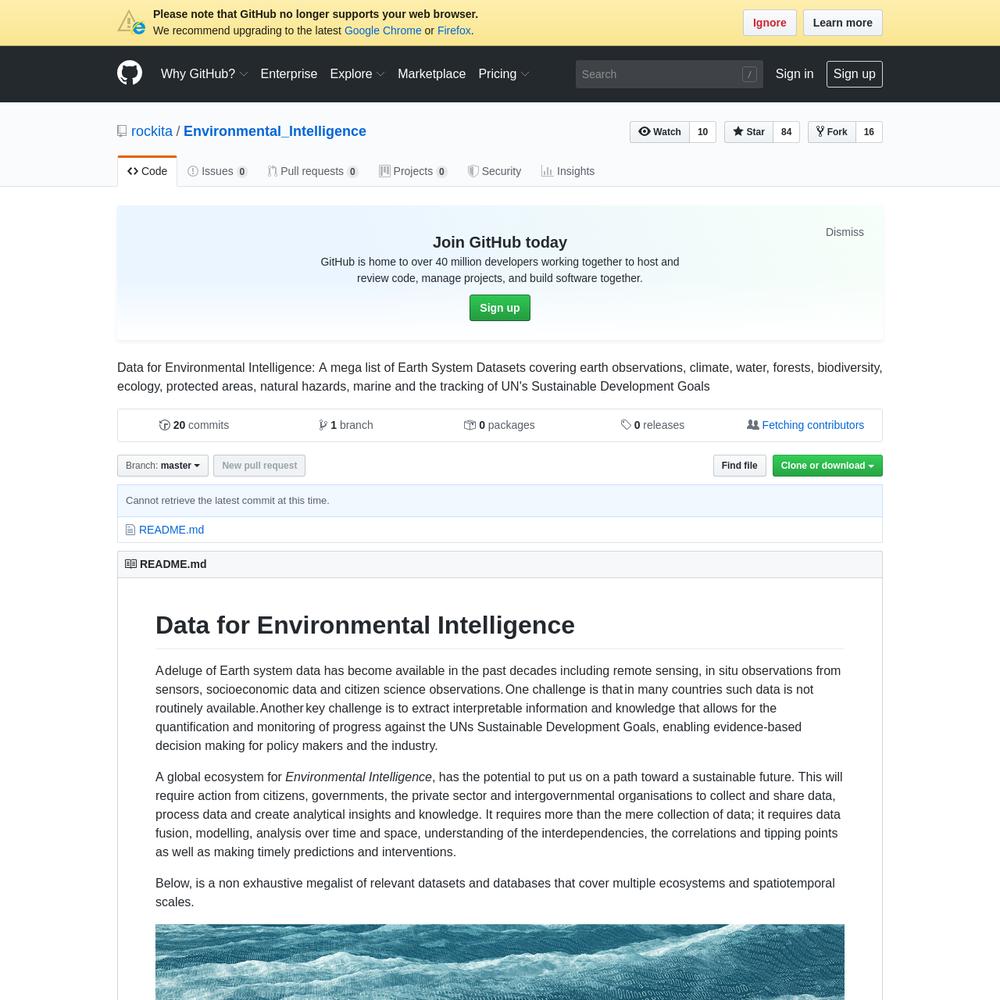Viewport: 1000px width, 1000px height.
Task: Click the ocean waves image in README
Action: 499,962
